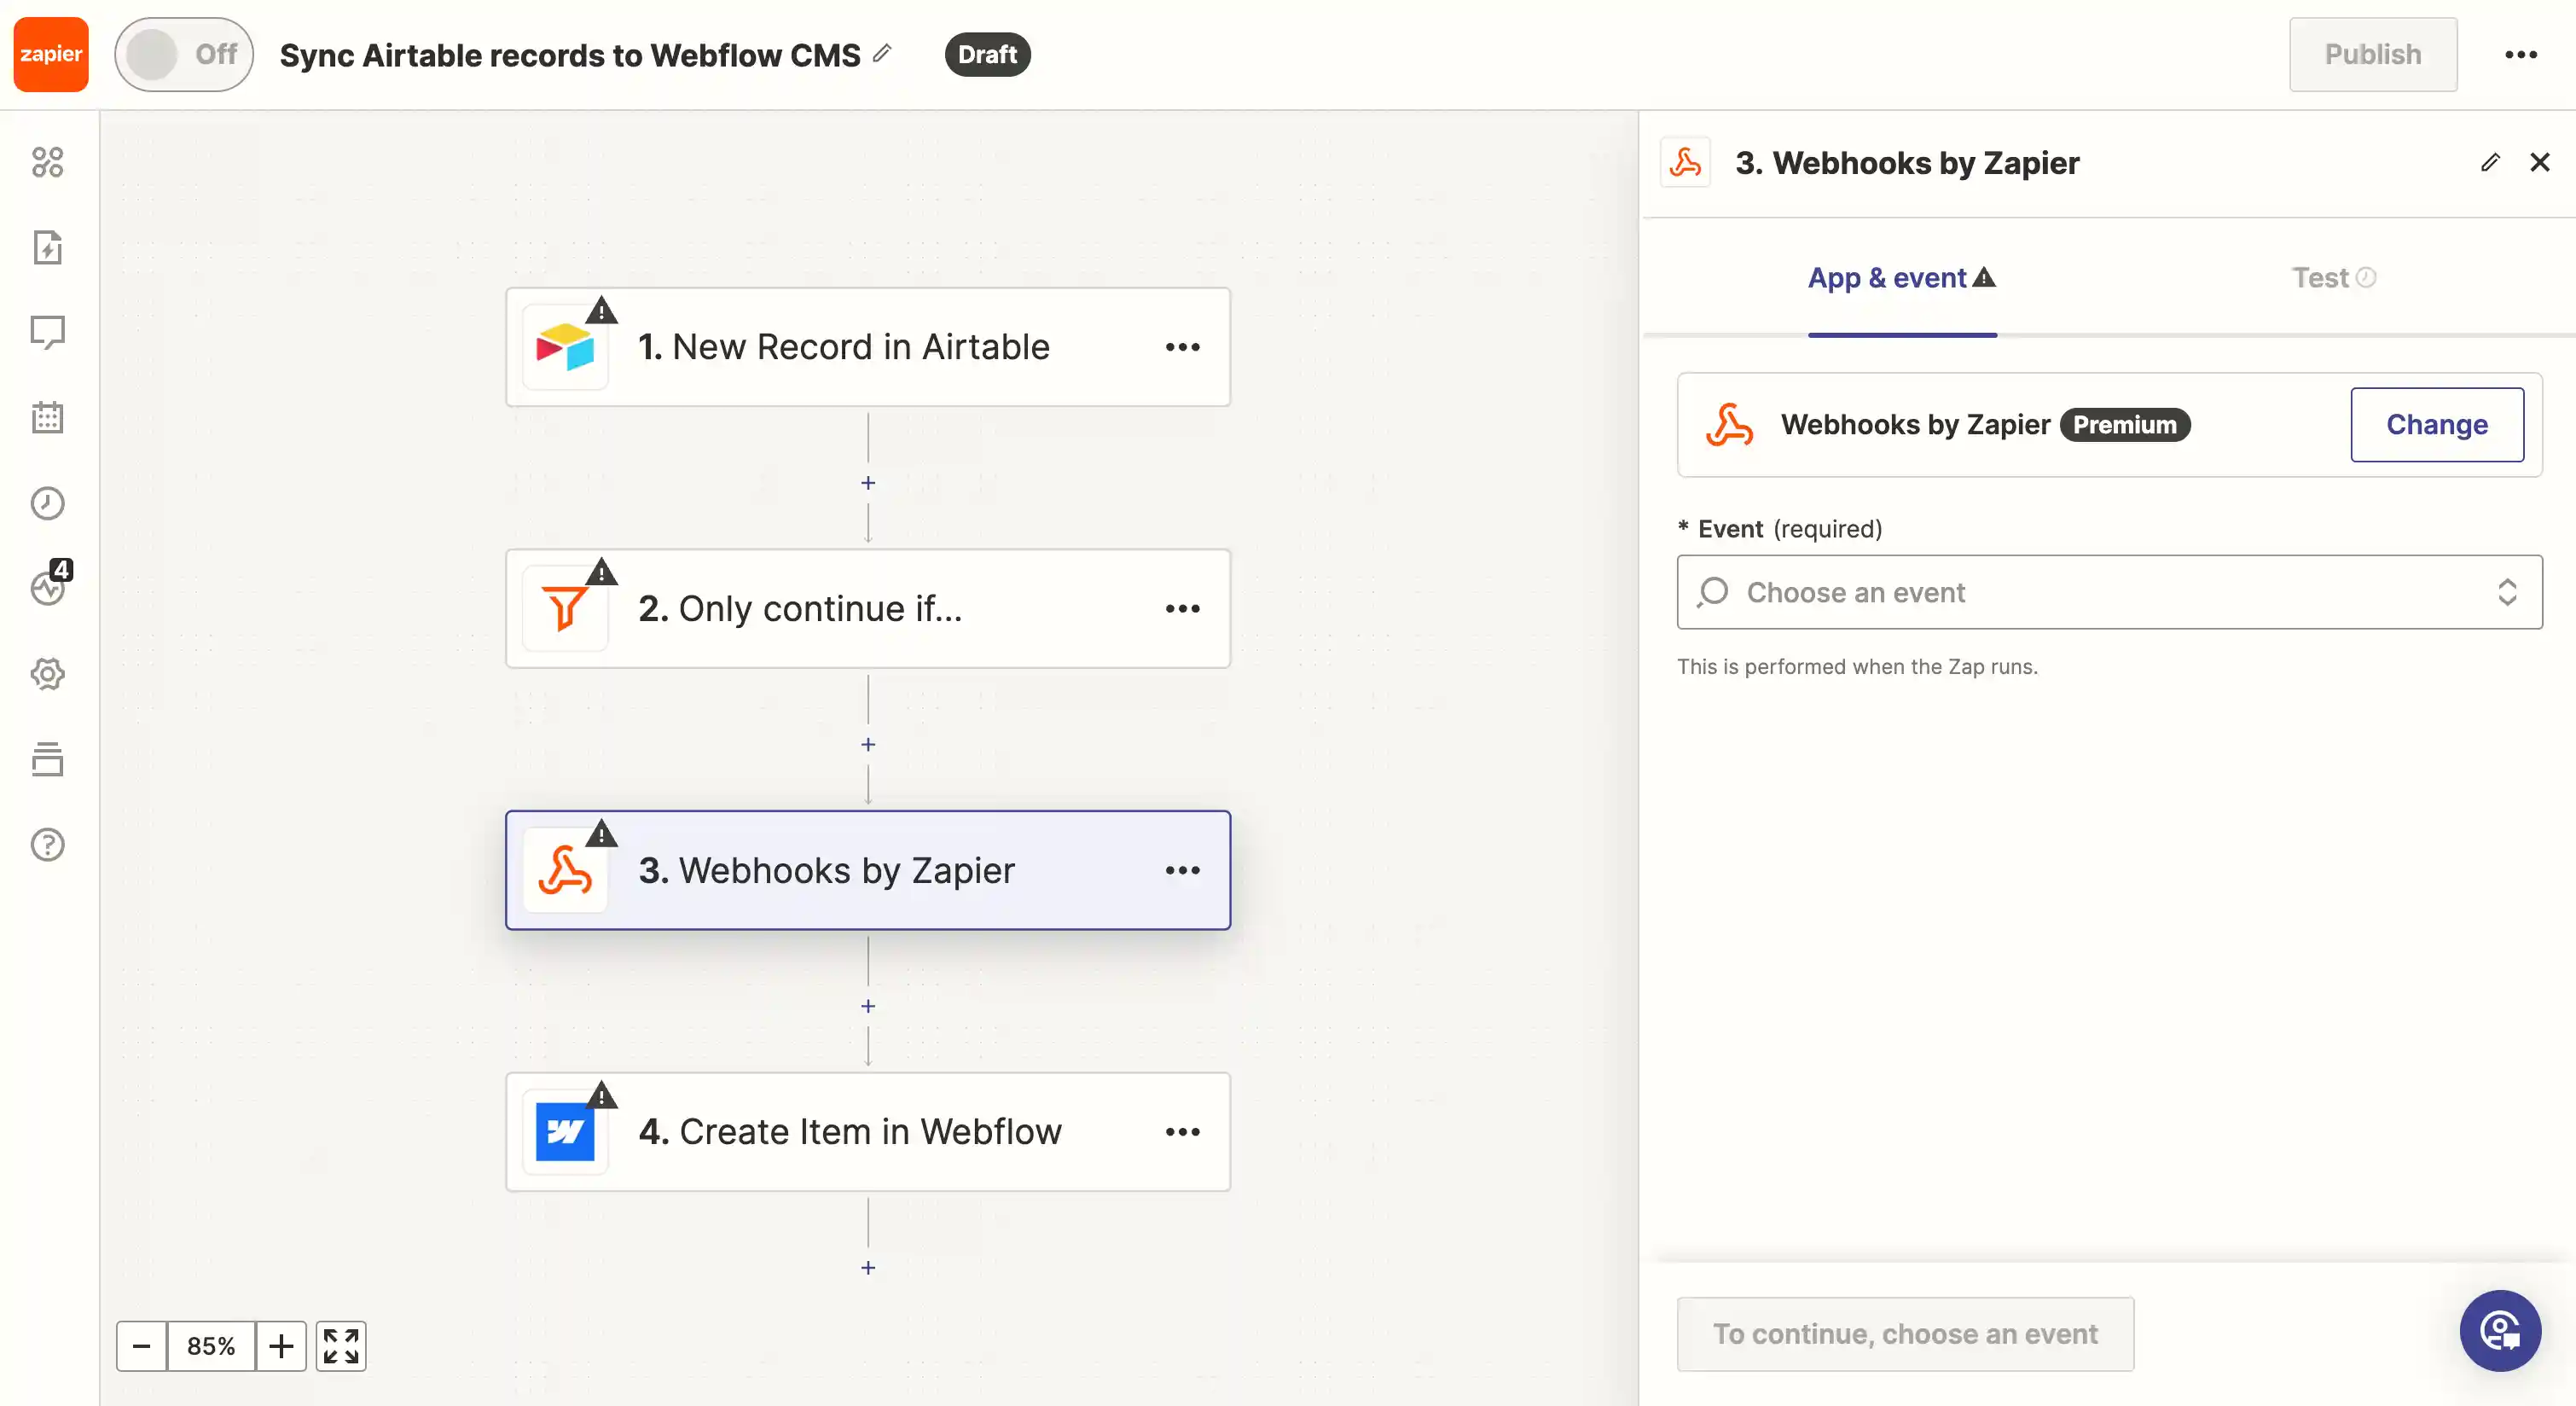Open step 4 Webflow three-dot menu

(1183, 1132)
